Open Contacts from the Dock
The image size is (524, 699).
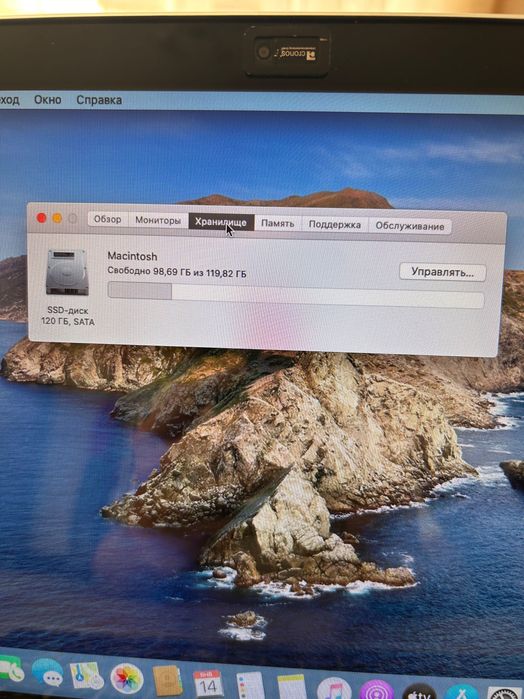[167, 681]
